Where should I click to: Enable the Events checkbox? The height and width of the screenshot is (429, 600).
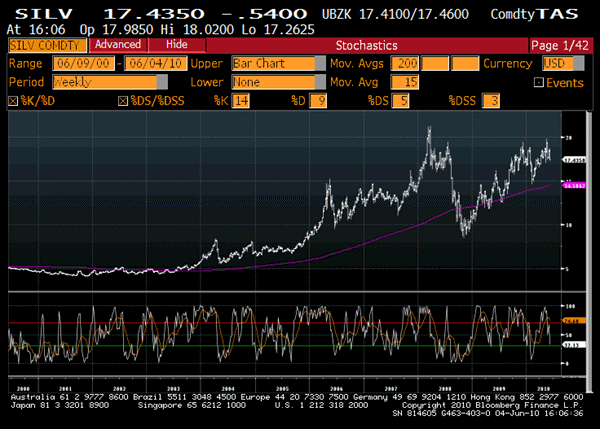pyautogui.click(x=539, y=83)
